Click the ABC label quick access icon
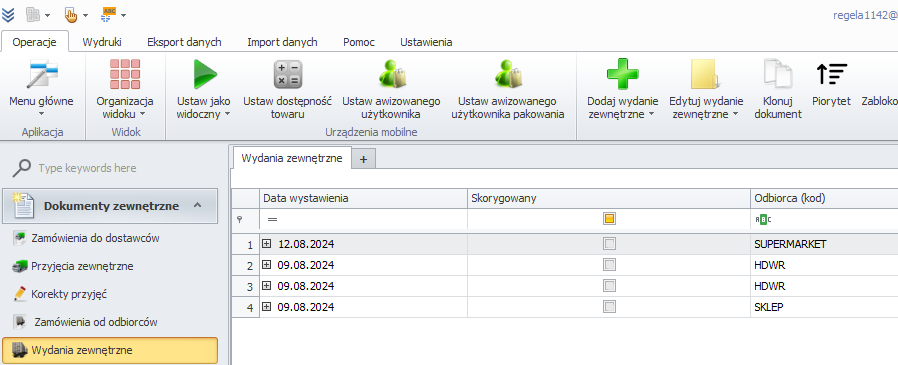The width and height of the screenshot is (898, 365). (x=109, y=14)
